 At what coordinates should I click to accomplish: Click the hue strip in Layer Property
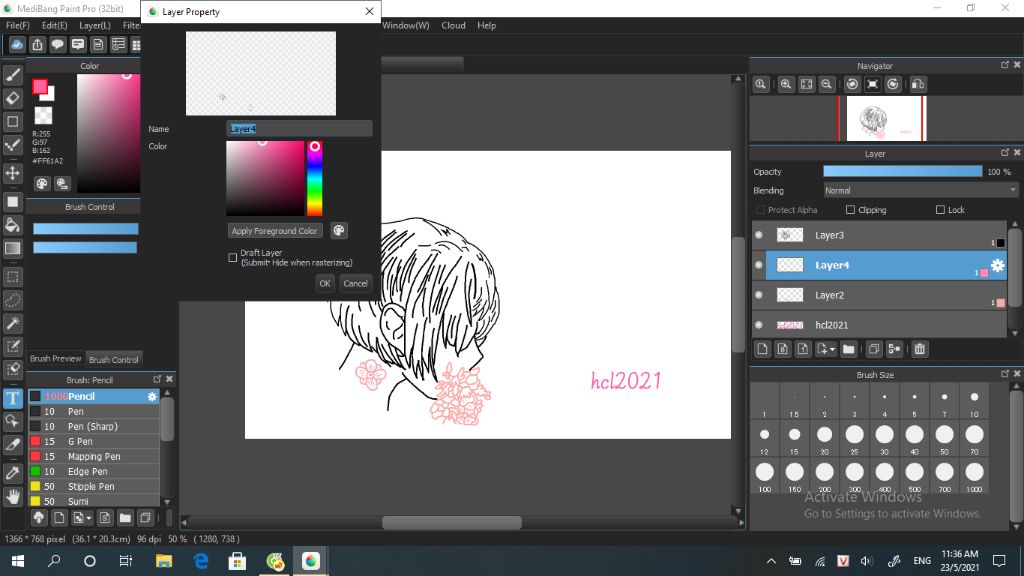click(315, 178)
